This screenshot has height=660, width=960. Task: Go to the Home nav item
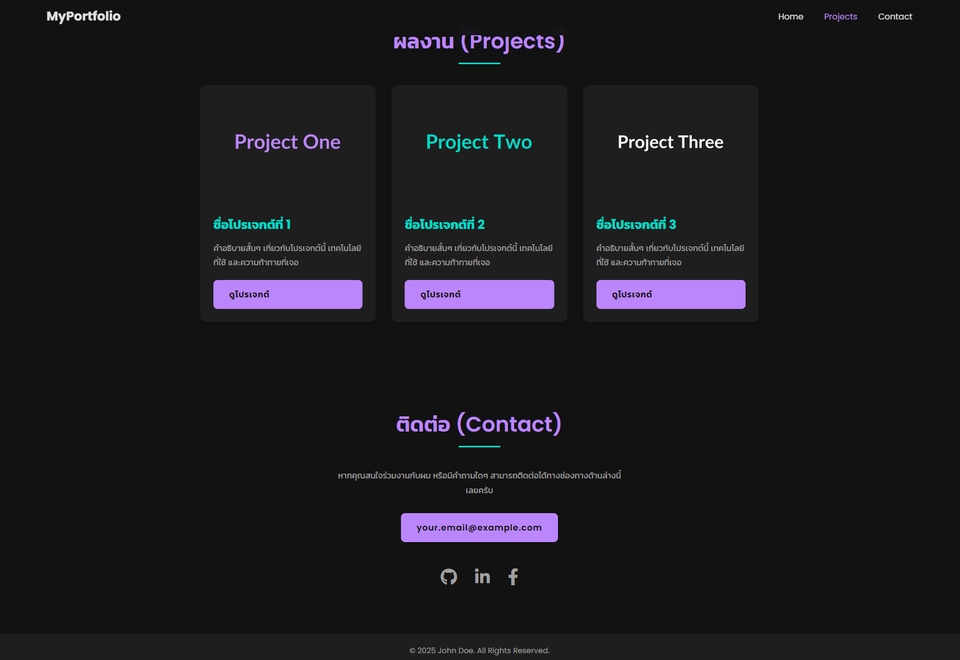tap(790, 16)
